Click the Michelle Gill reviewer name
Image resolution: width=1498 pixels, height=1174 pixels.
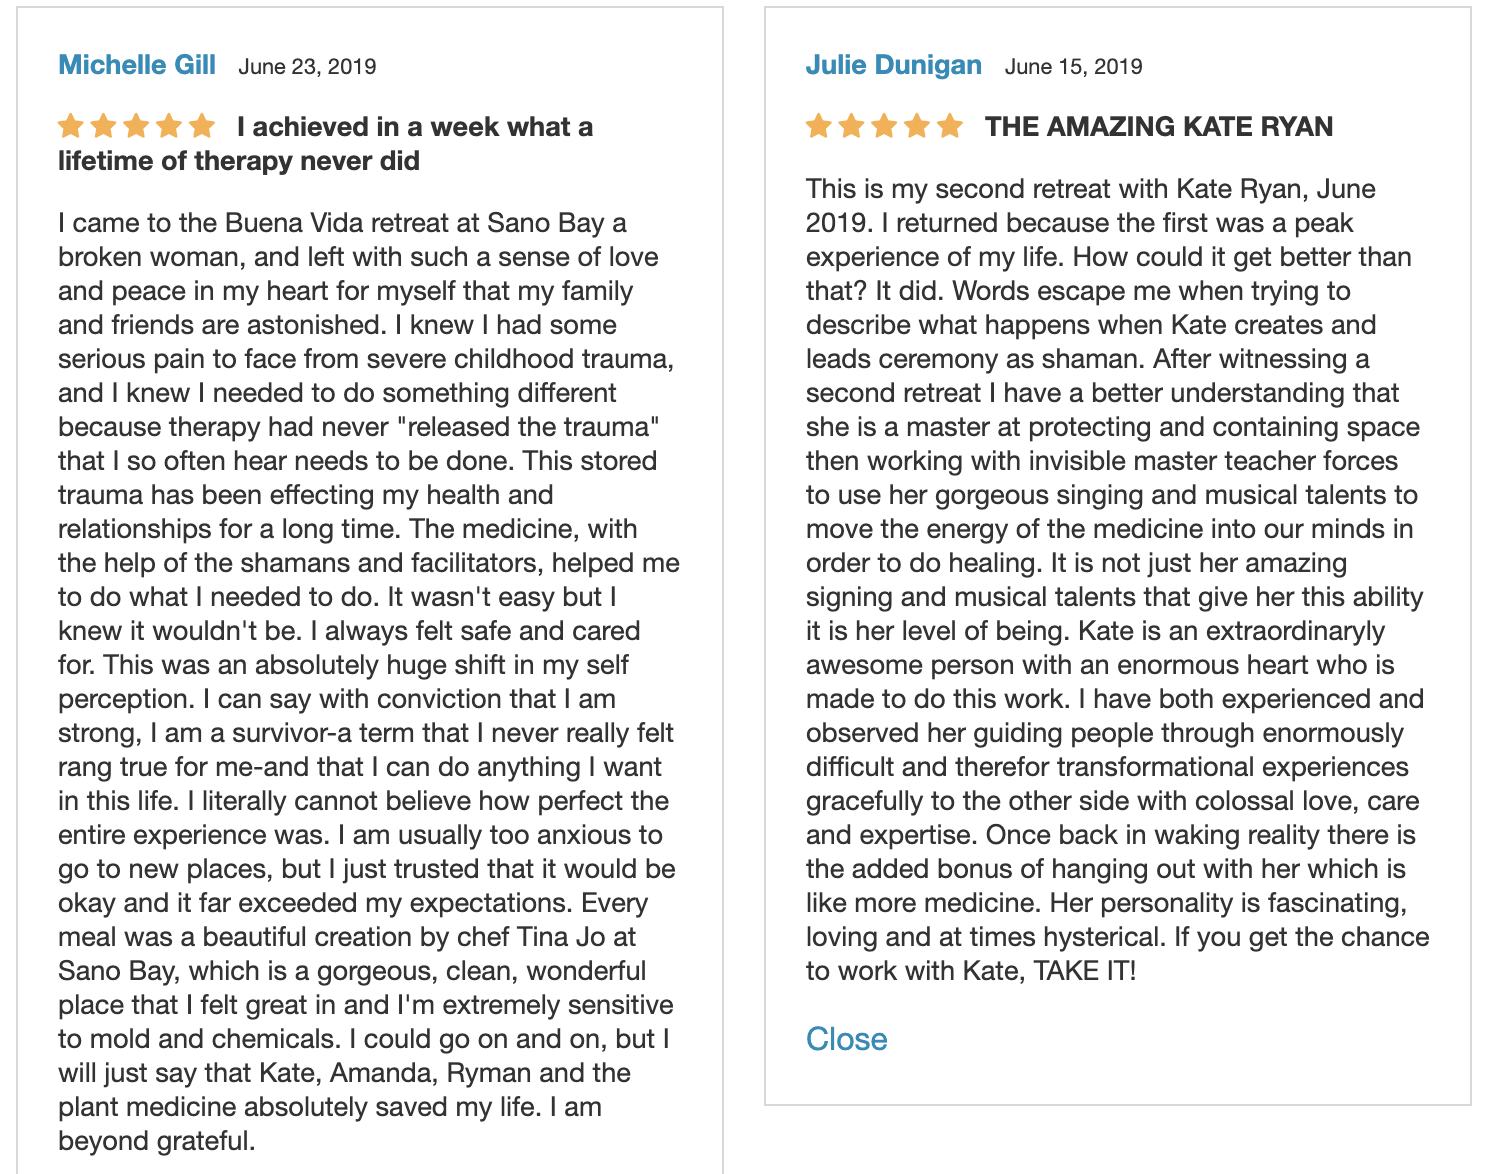pos(137,65)
